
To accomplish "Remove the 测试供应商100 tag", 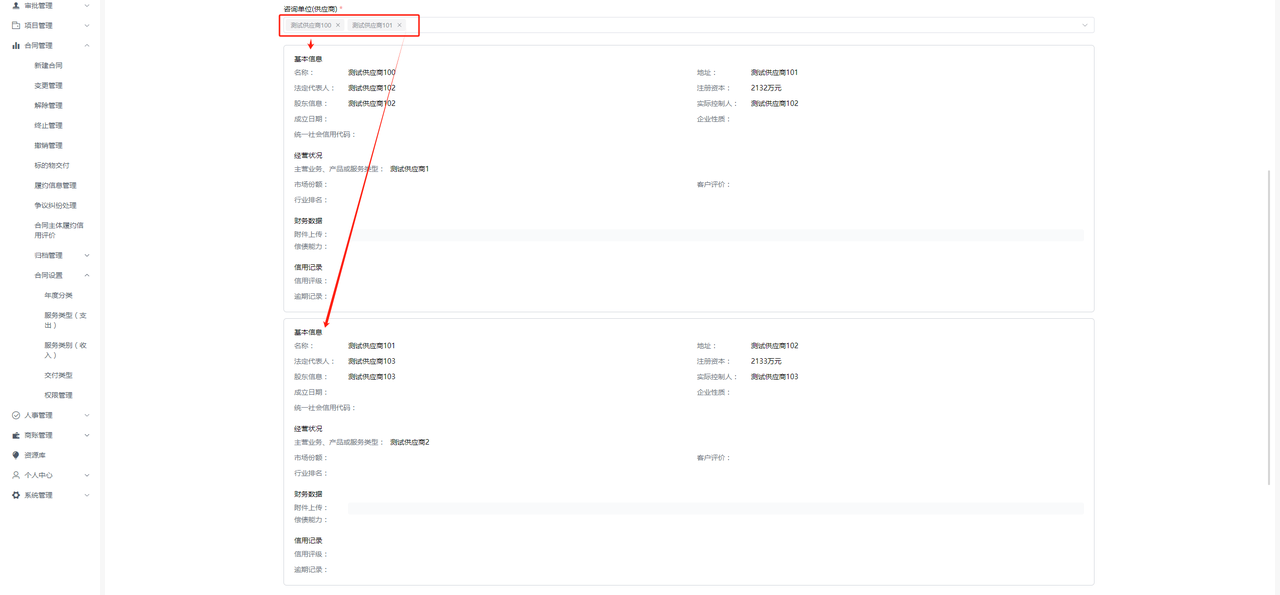I will pos(338,25).
